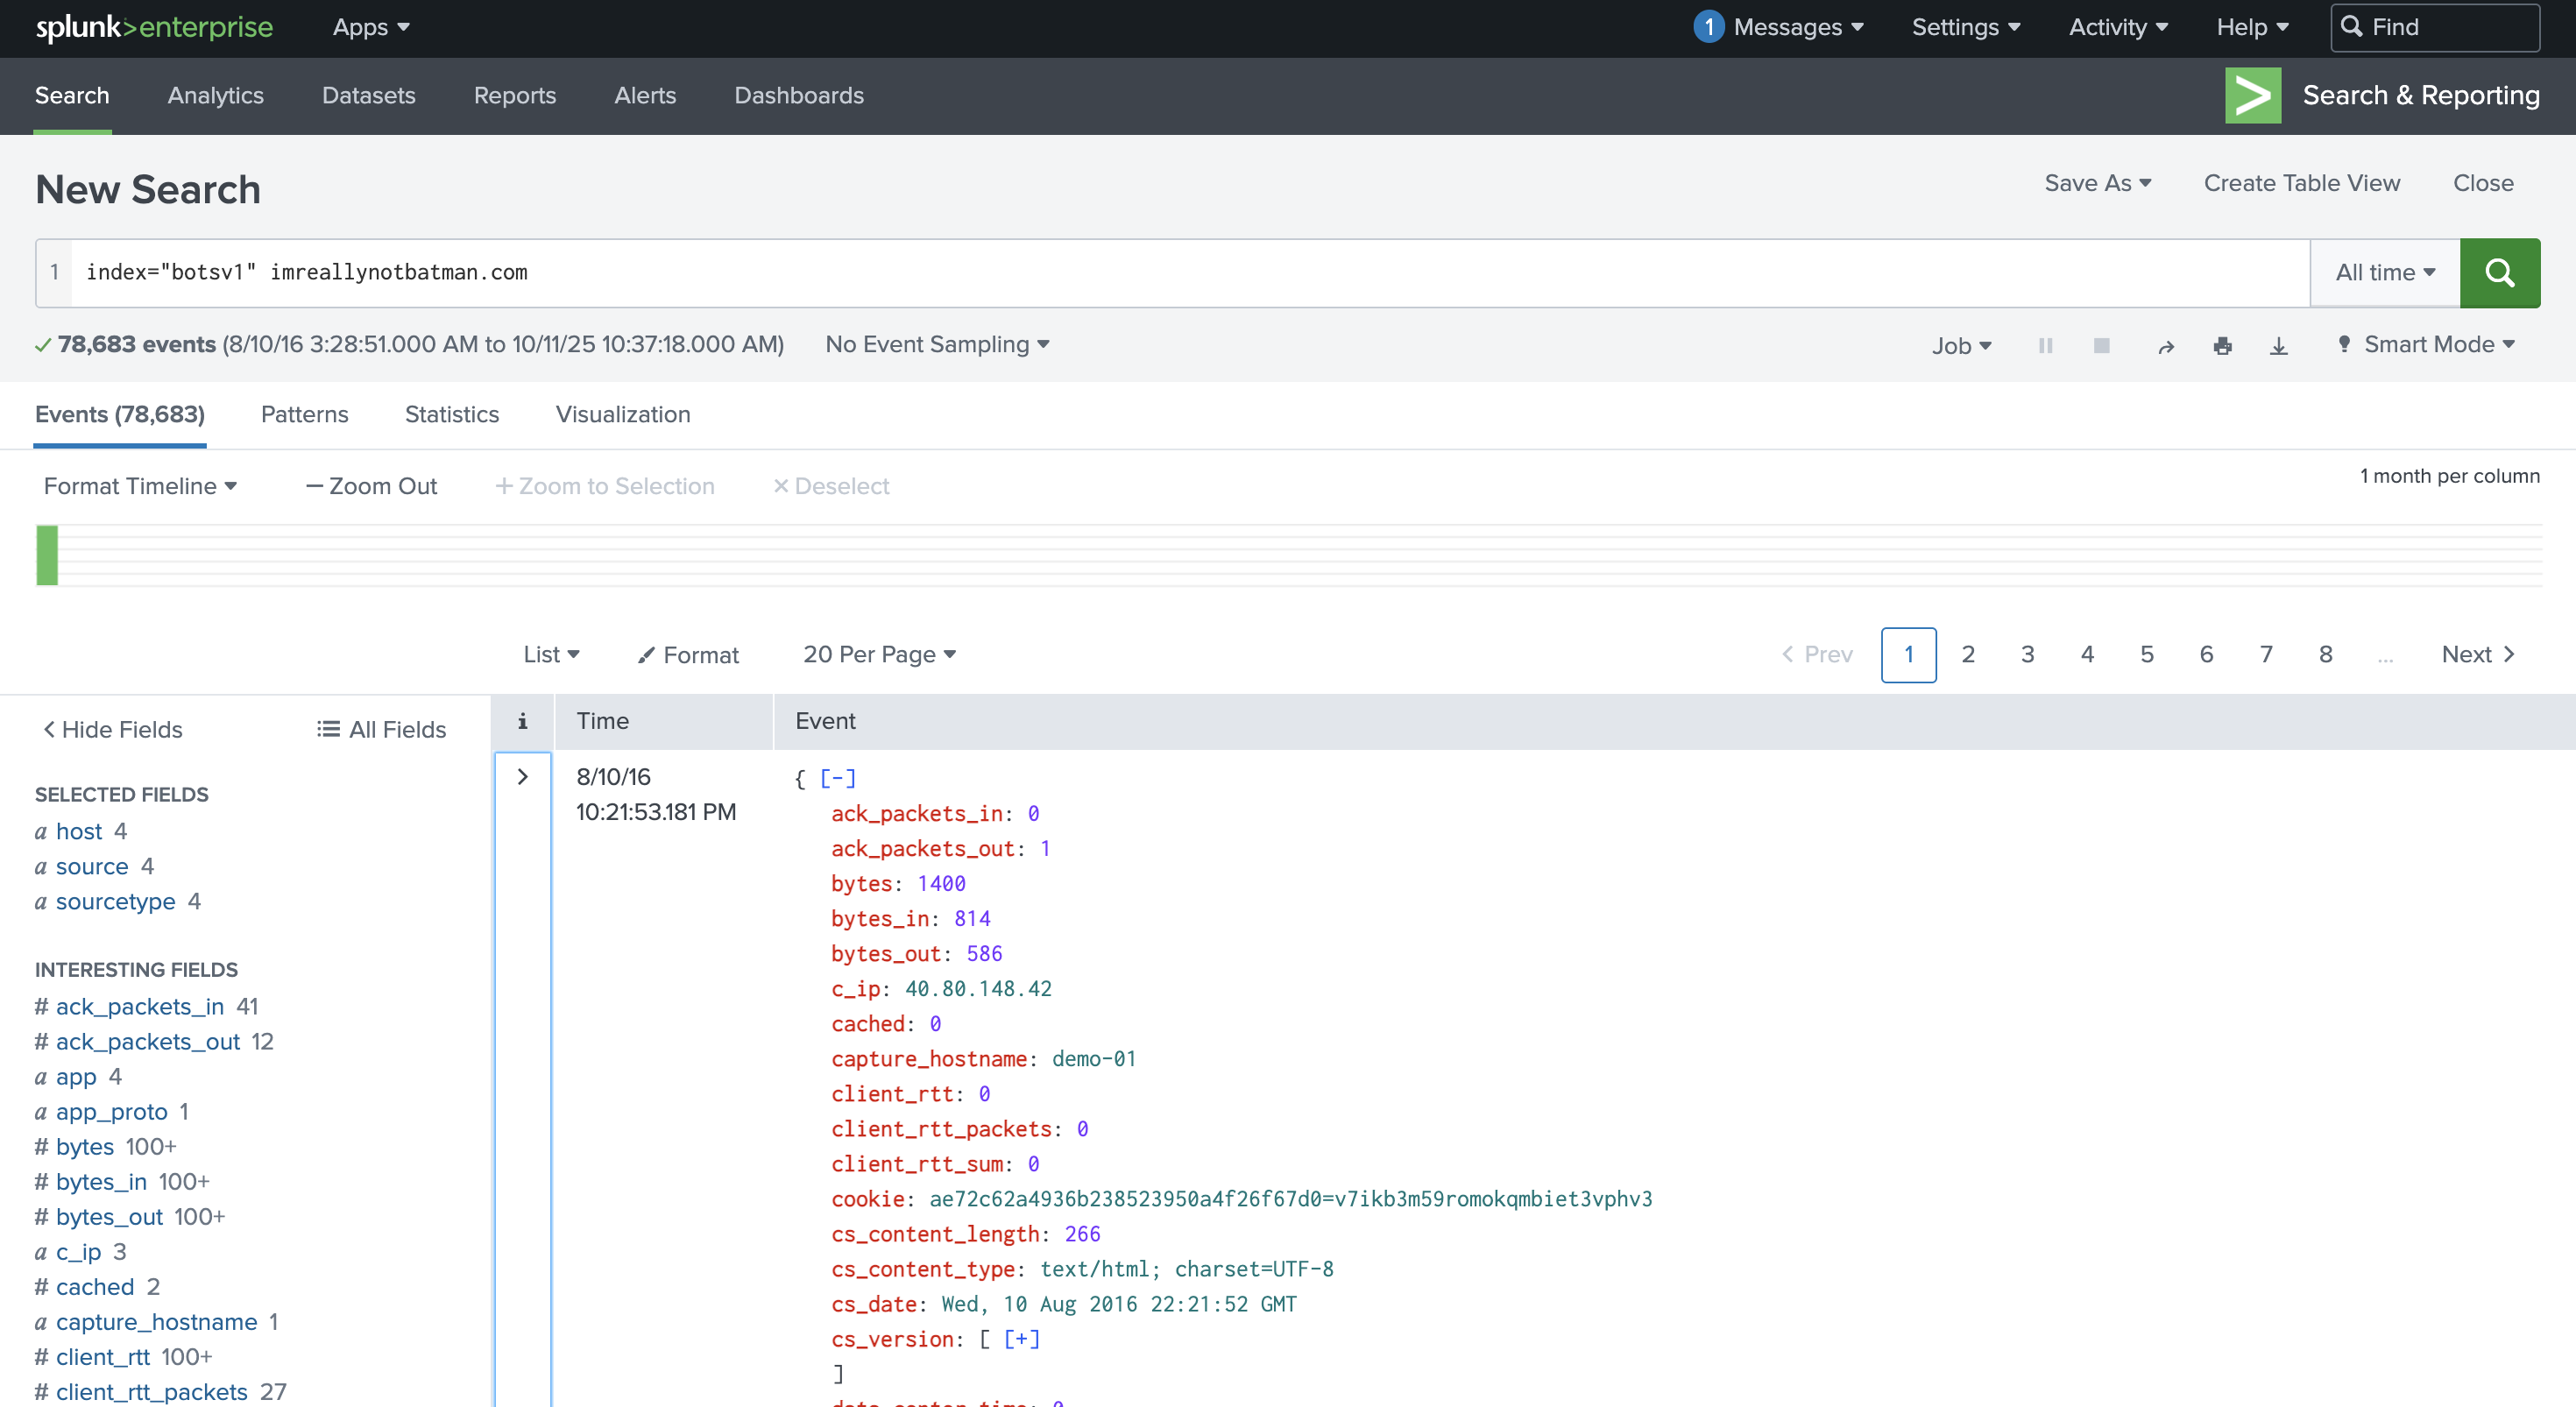Expand first event row details chevron
The height and width of the screenshot is (1407, 2576).
pyautogui.click(x=522, y=777)
